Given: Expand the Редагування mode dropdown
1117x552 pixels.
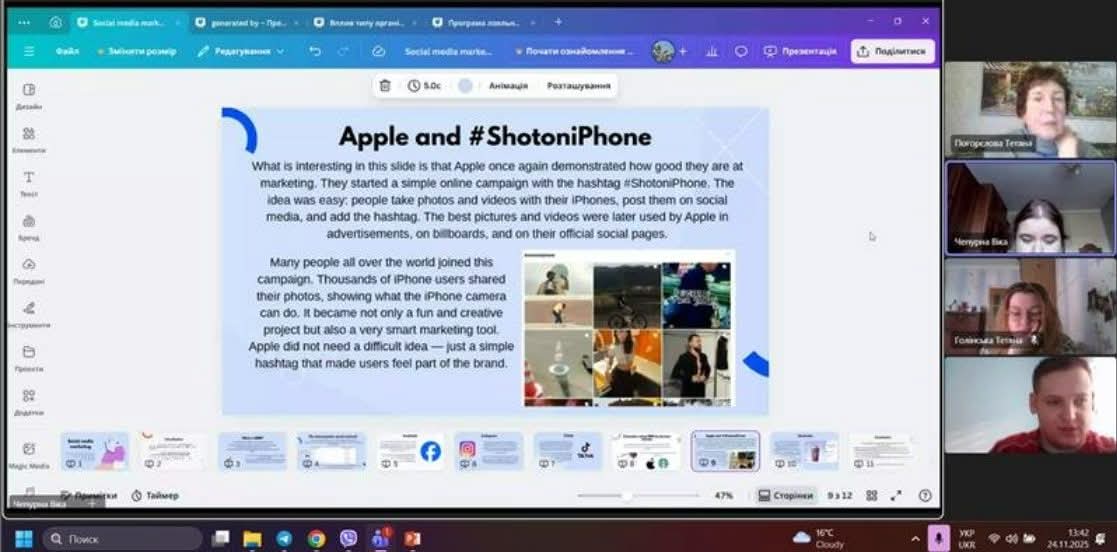Looking at the screenshot, I should (241, 51).
